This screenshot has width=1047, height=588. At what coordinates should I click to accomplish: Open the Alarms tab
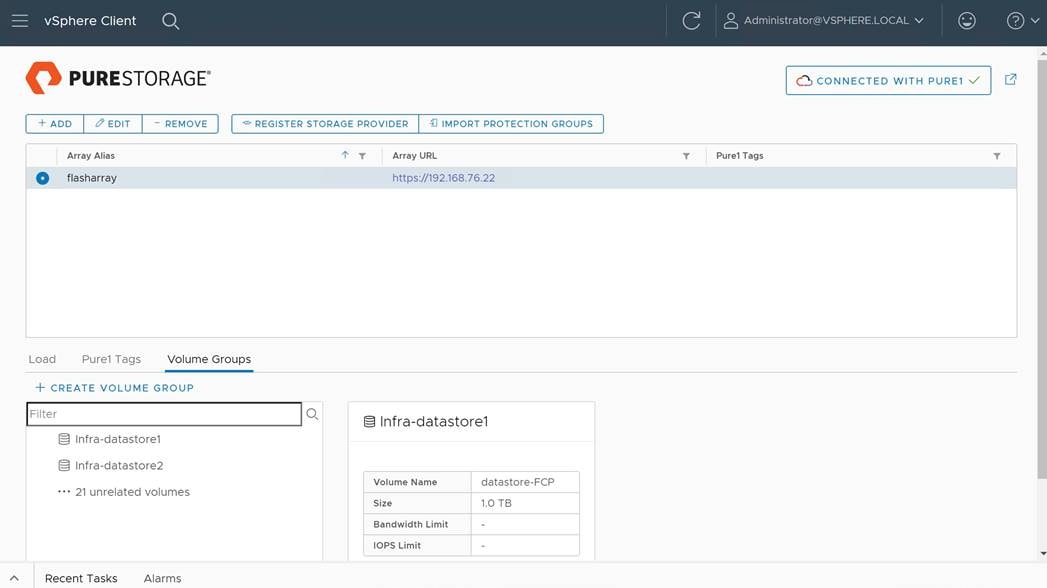tap(162, 579)
